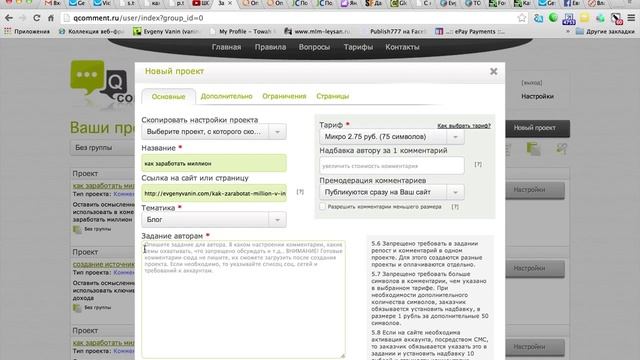This screenshot has height=360, width=640.
Task: Click the wrench tools icon in projects toolbar
Action: point(562,149)
